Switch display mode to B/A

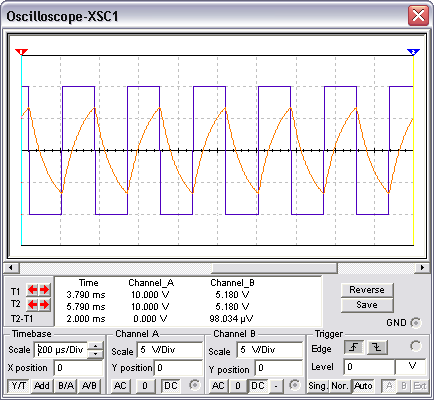[66, 386]
